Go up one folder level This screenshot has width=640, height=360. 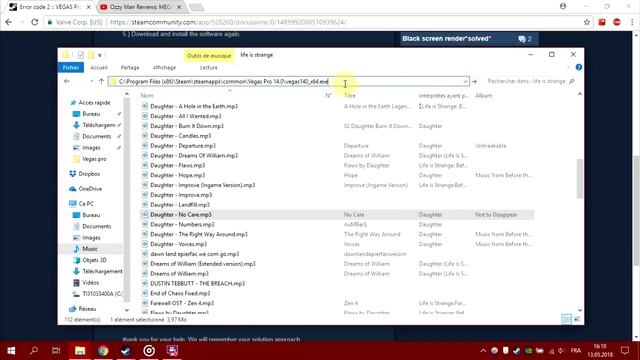point(101,81)
